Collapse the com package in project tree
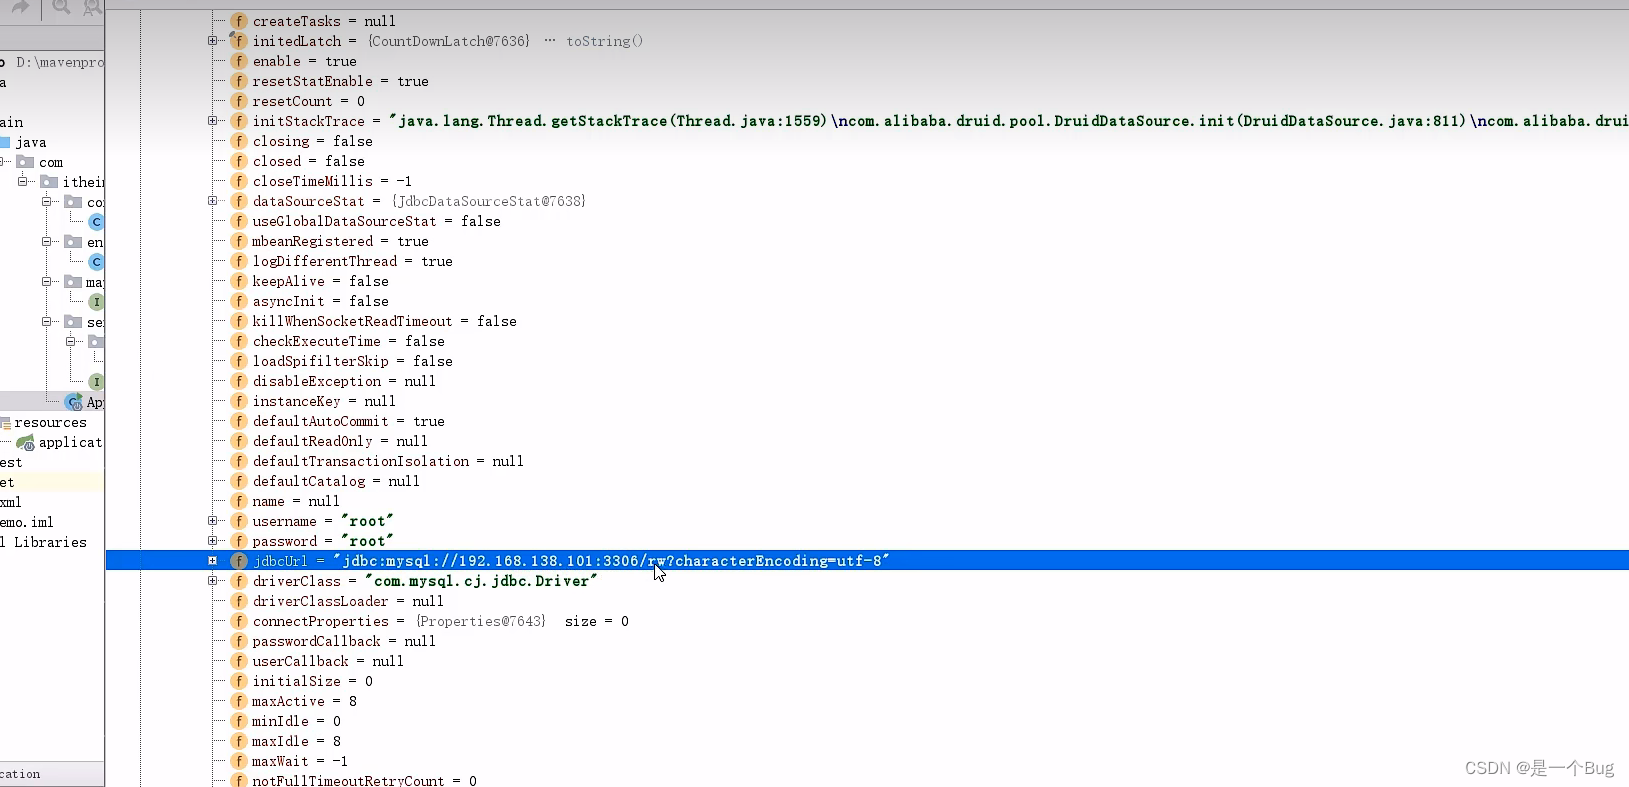The width and height of the screenshot is (1629, 787). (4, 161)
